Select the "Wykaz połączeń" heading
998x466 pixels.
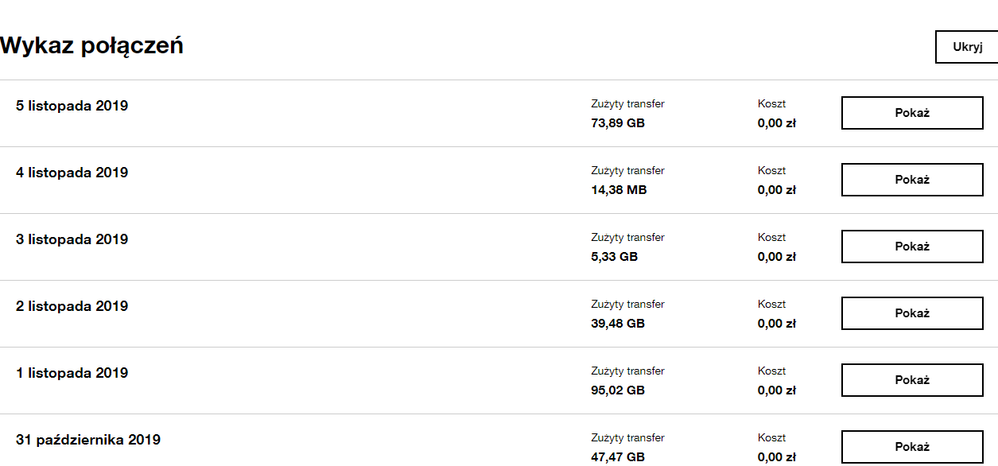[92, 45]
